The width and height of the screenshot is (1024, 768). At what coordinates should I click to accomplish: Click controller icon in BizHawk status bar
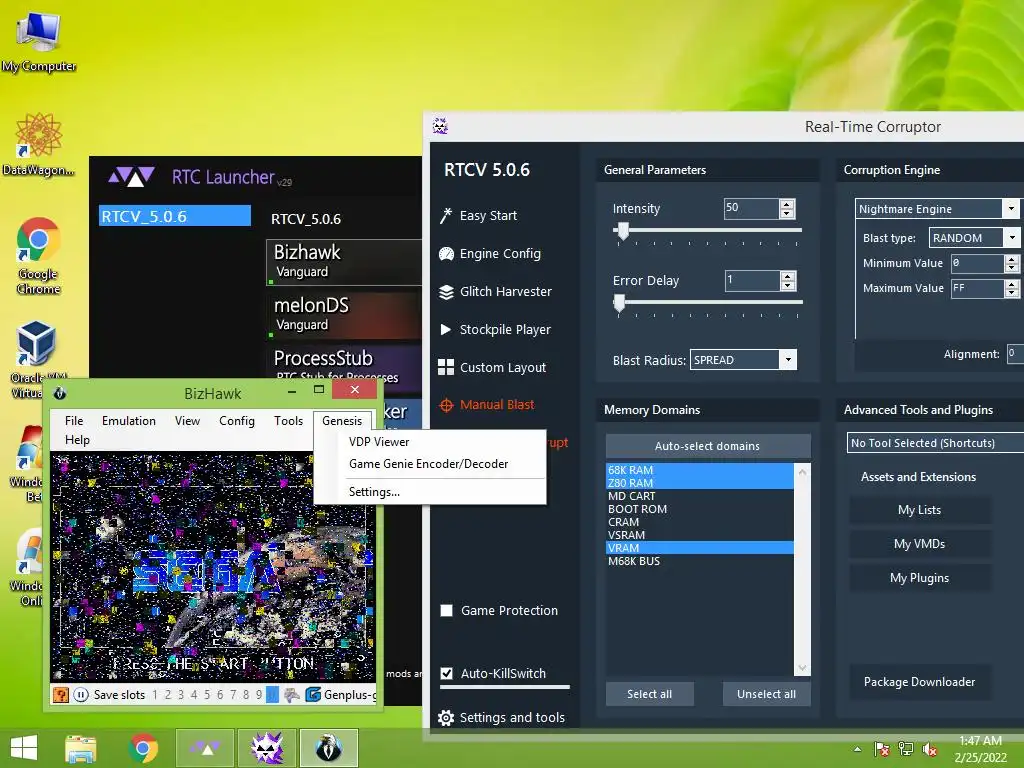tap(292, 695)
